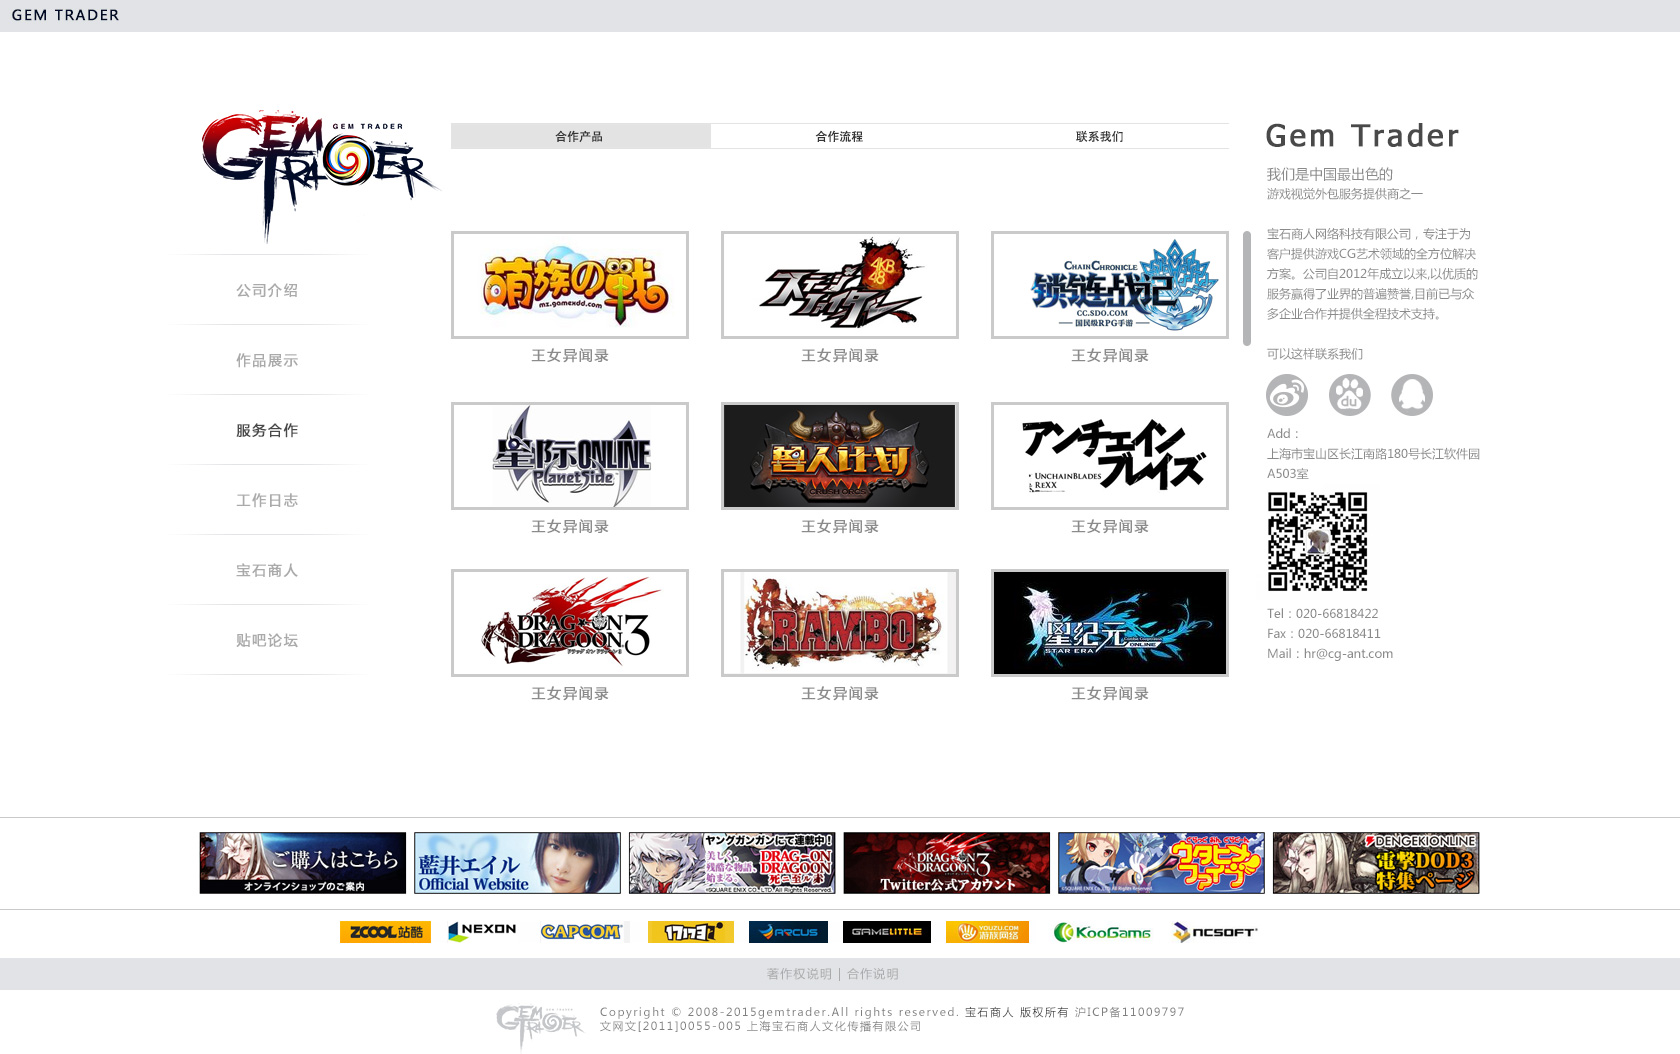Switch to the 联系我们 tab
The image size is (1680, 1054).
(1099, 136)
